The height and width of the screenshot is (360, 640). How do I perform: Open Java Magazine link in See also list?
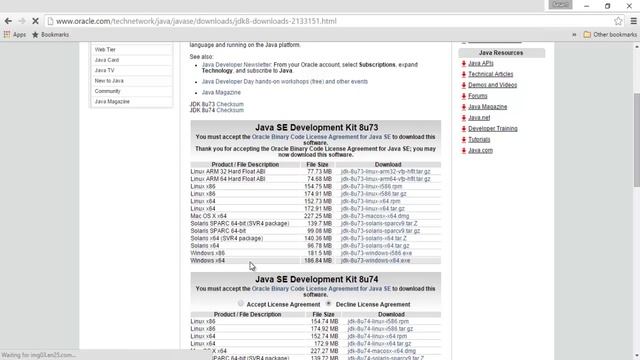[221, 93]
